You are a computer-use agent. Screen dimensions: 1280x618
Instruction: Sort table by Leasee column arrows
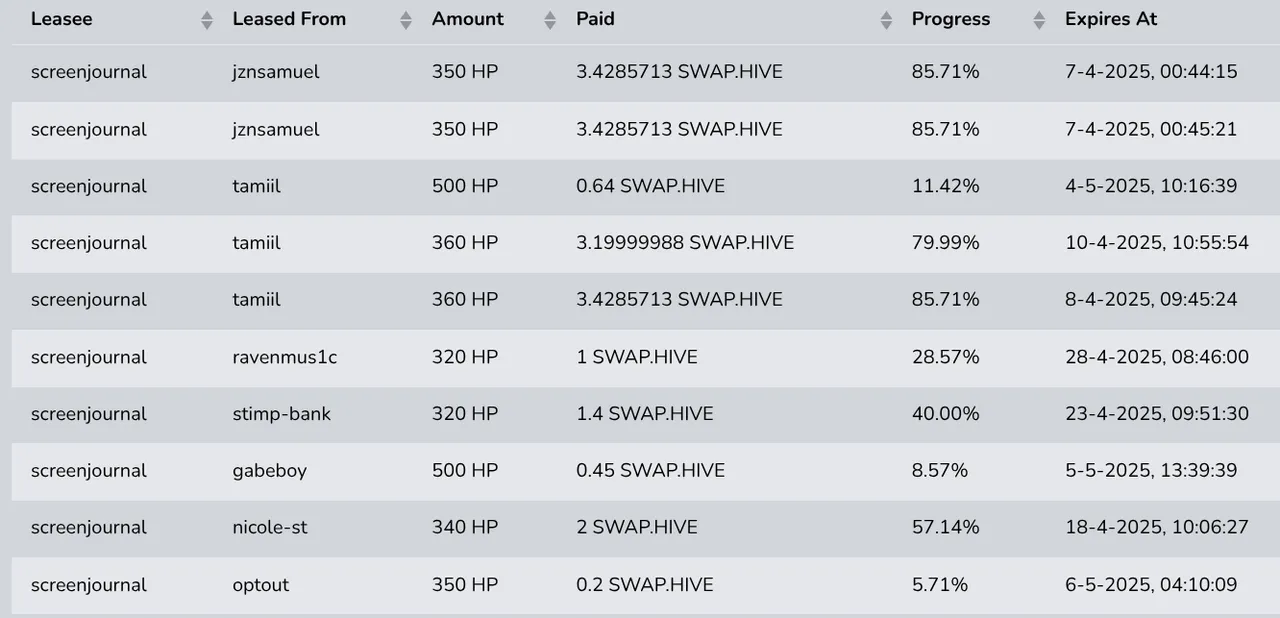pyautogui.click(x=207, y=20)
